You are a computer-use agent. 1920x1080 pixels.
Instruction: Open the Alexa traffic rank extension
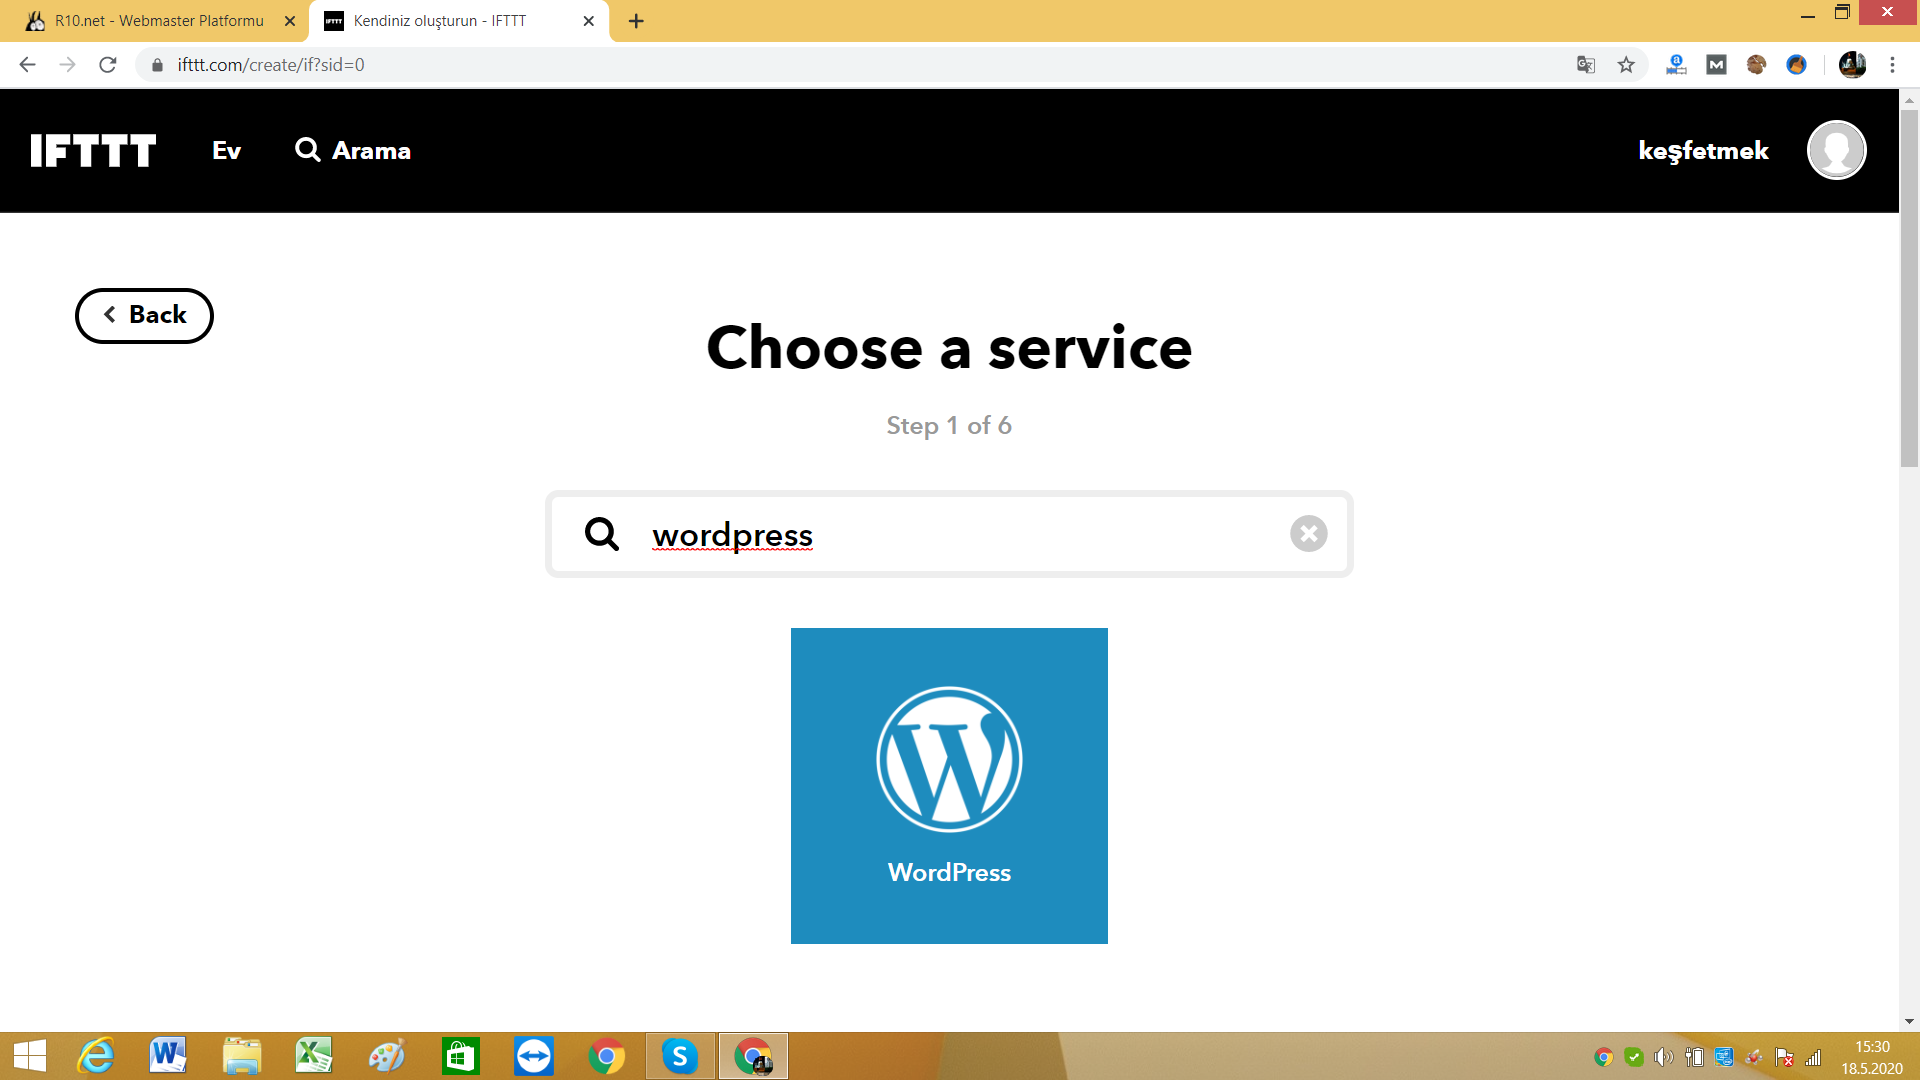pyautogui.click(x=1676, y=65)
